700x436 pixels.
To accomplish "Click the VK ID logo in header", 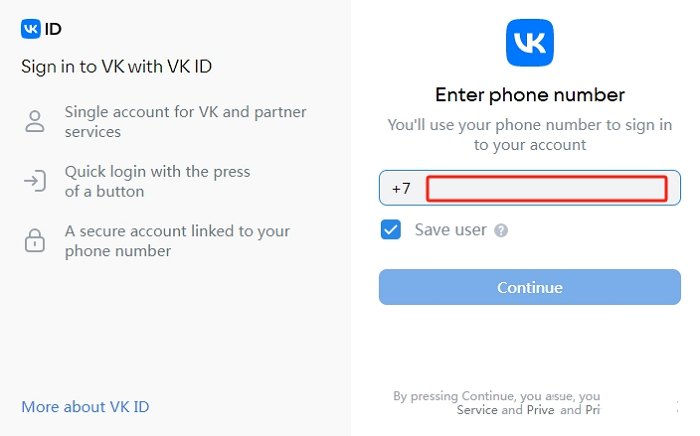I will point(41,29).
